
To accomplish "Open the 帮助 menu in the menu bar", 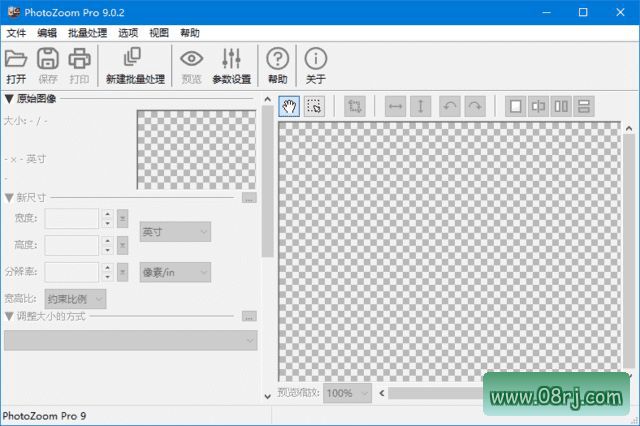I will click(x=190, y=33).
